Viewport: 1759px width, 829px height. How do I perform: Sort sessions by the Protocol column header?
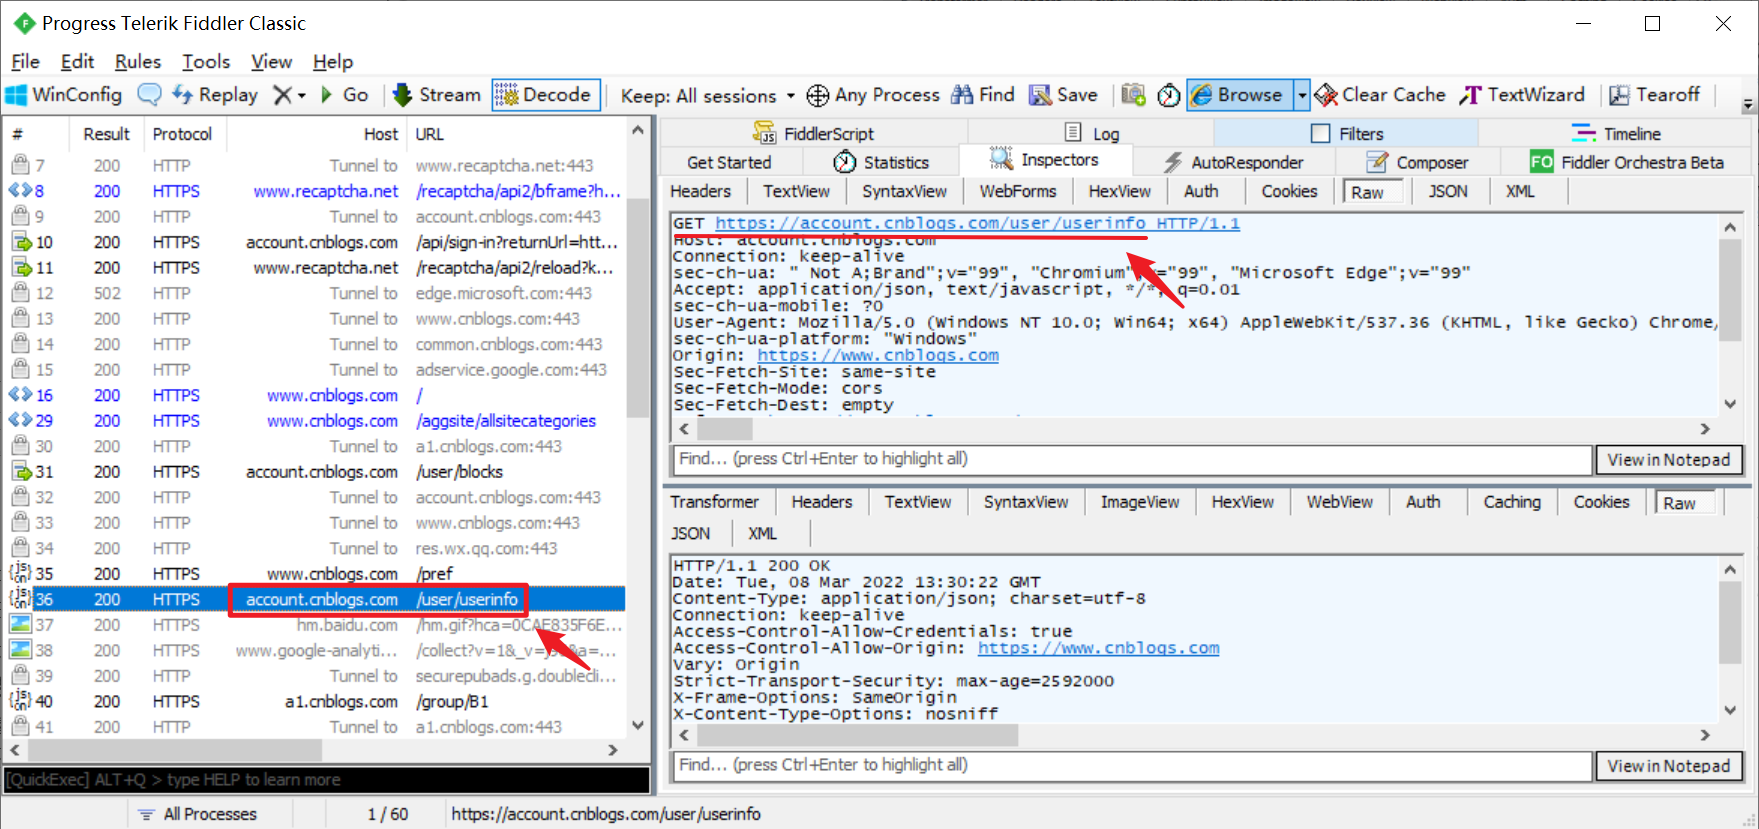click(182, 134)
